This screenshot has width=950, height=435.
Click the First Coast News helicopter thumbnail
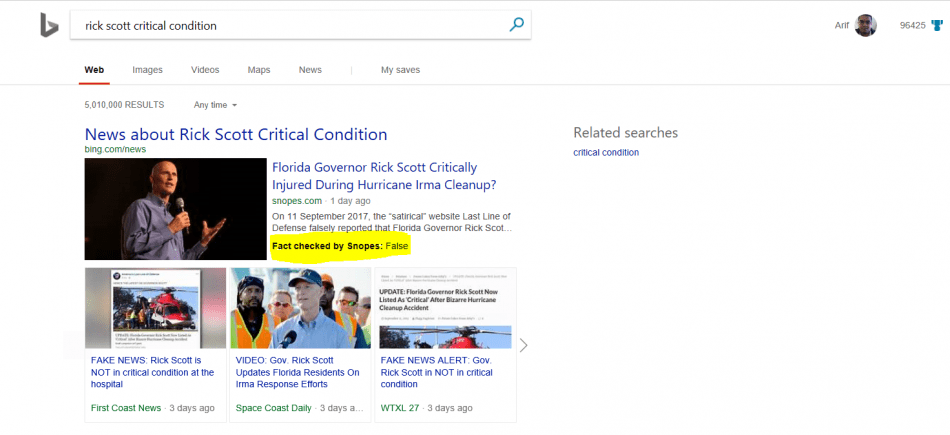point(155,308)
